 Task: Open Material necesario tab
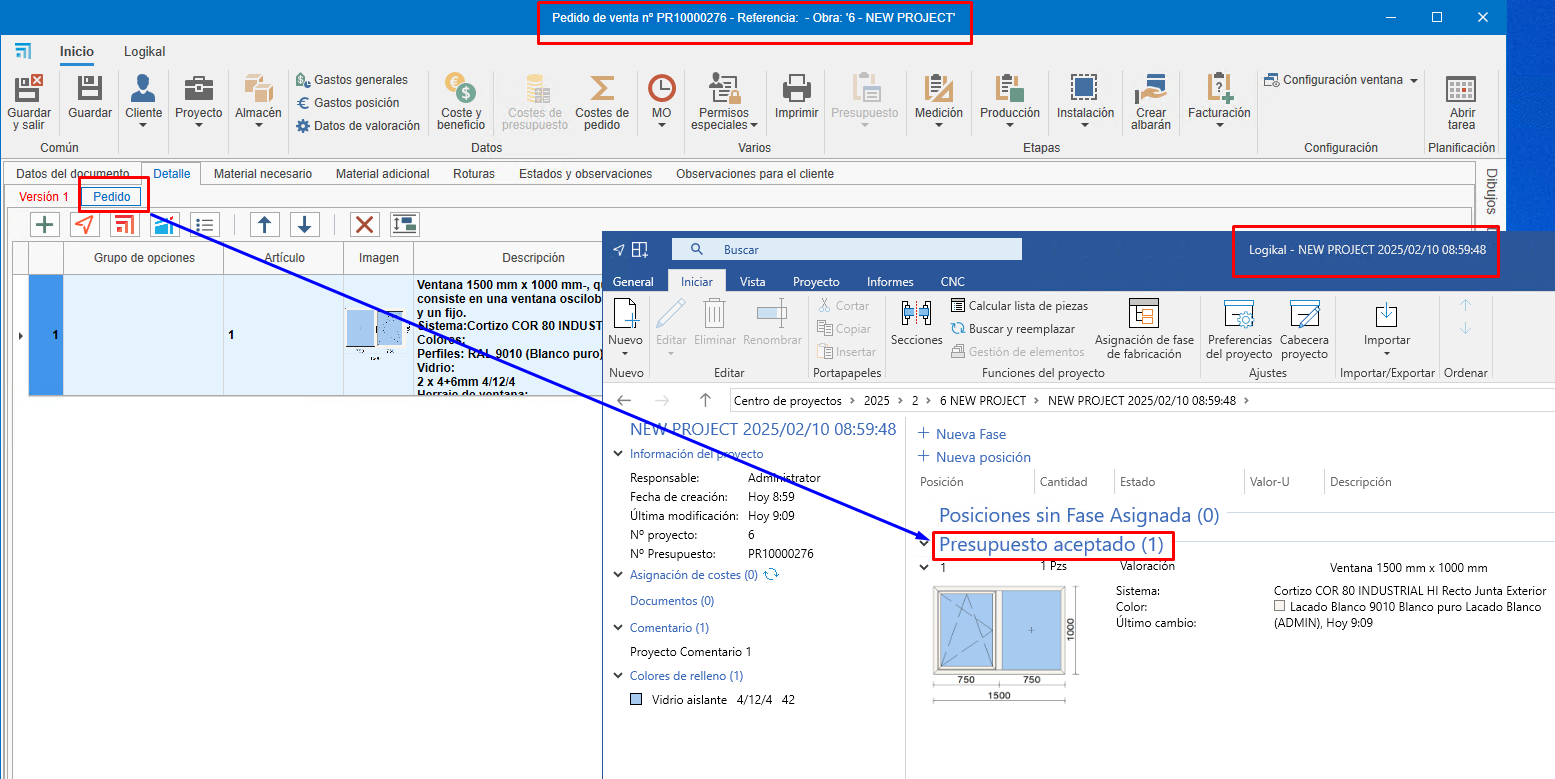point(263,174)
